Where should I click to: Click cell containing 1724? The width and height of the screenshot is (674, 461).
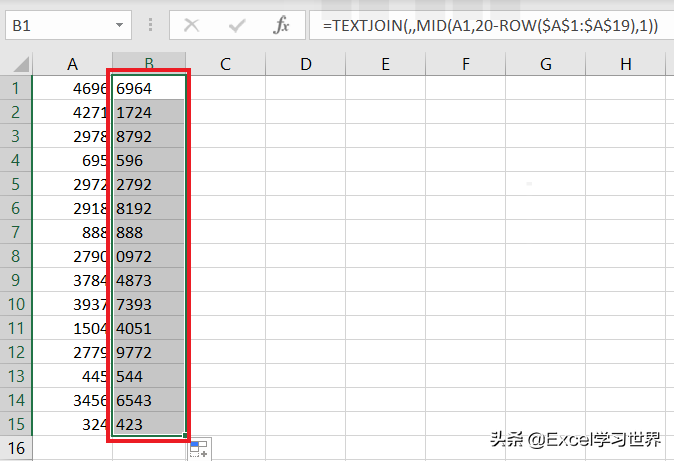tap(149, 112)
